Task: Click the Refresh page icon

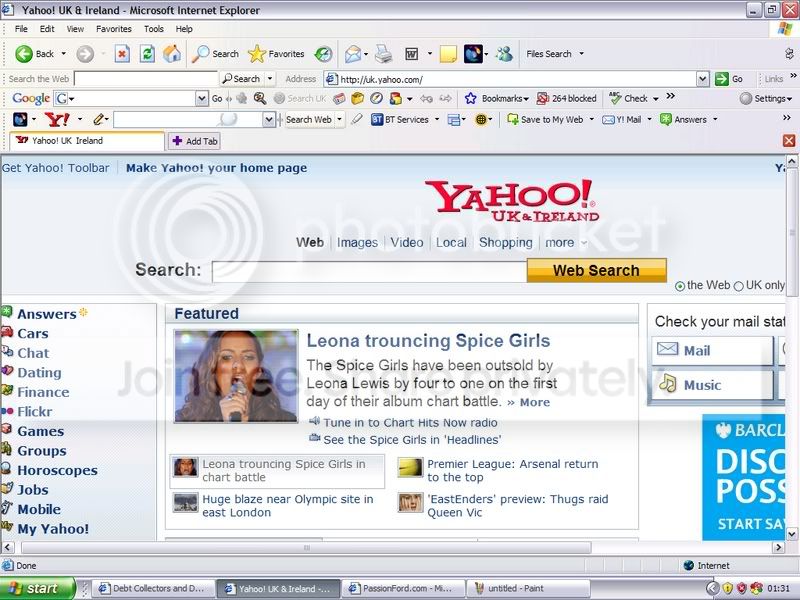Action: pos(147,54)
